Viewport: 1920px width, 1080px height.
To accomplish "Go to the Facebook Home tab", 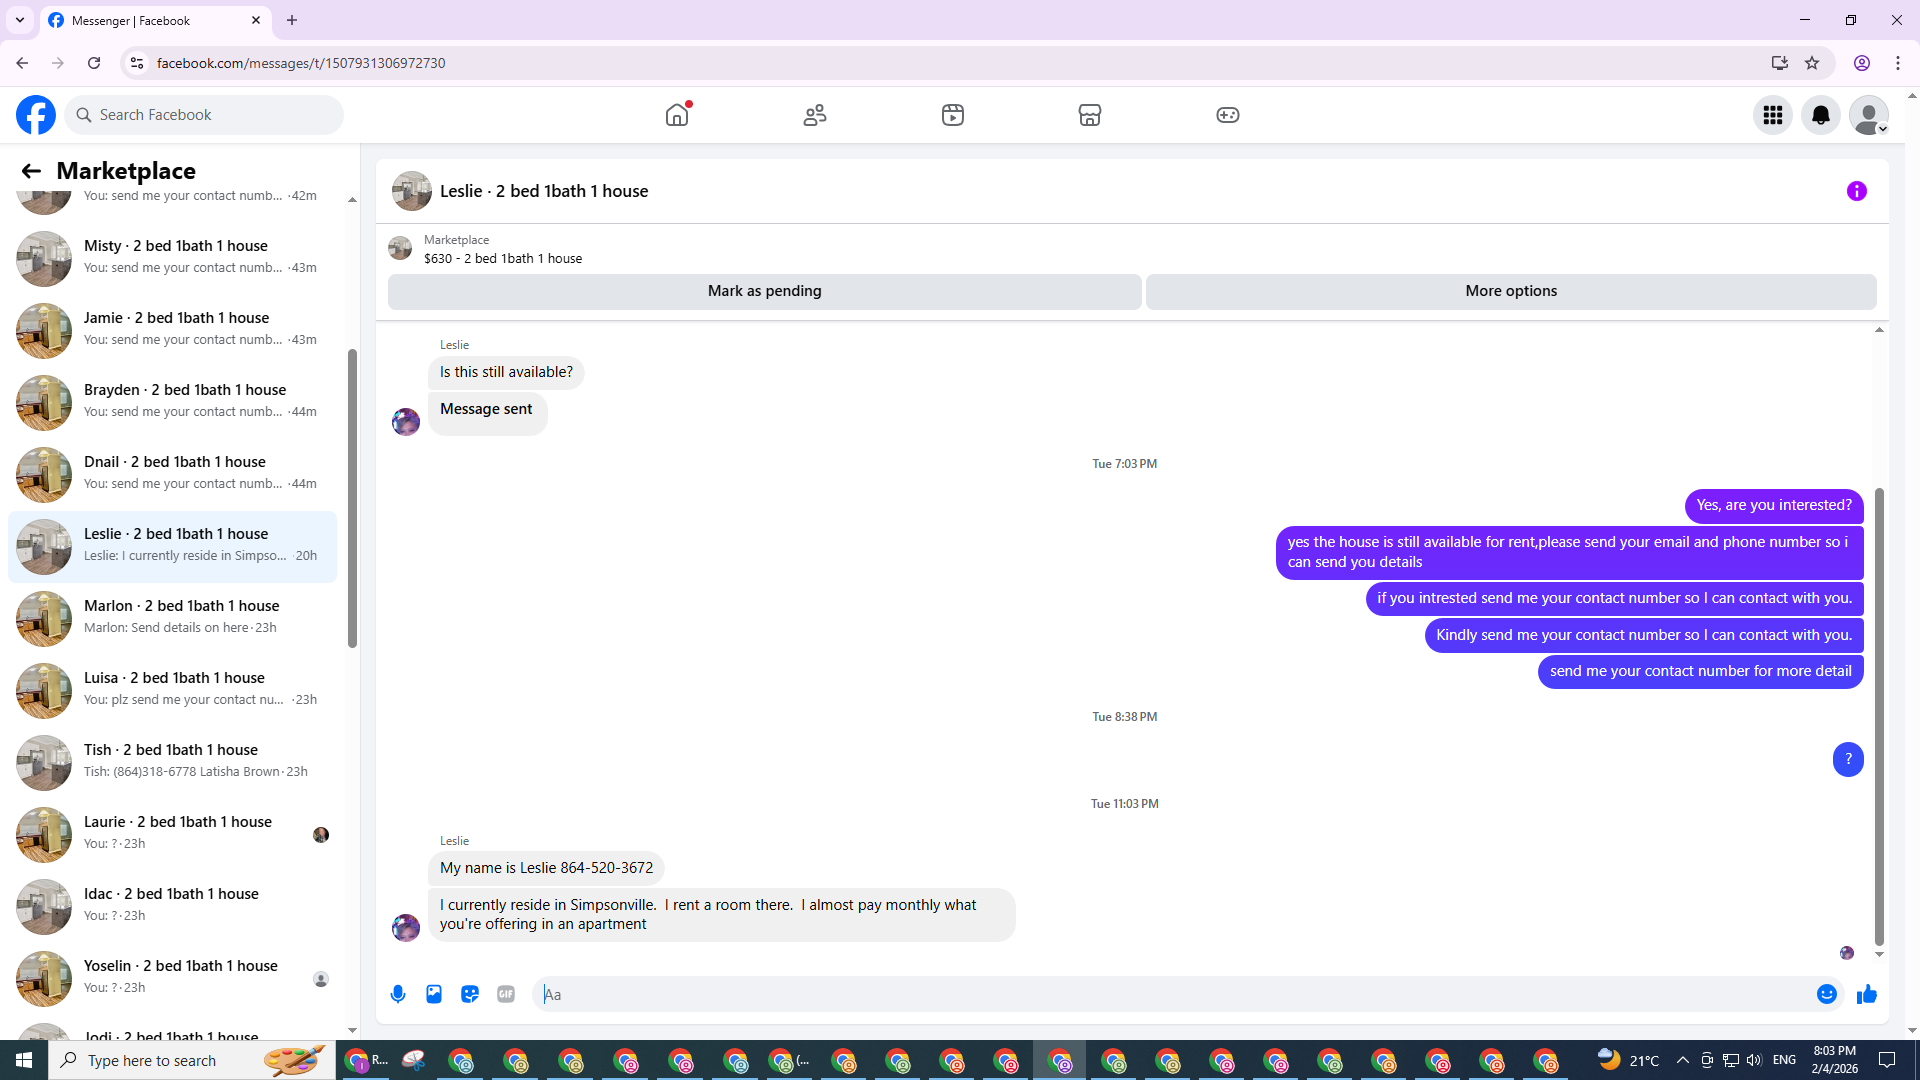I will pos(677,115).
